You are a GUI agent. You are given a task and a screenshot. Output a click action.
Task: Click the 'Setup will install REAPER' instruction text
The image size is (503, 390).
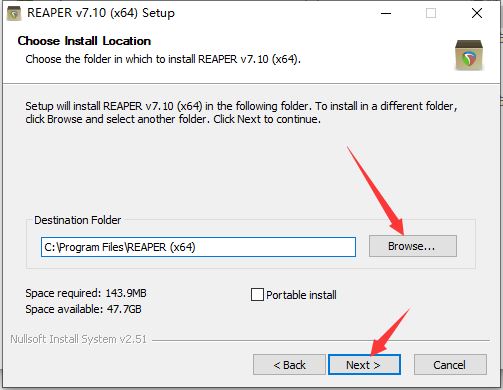click(241, 113)
